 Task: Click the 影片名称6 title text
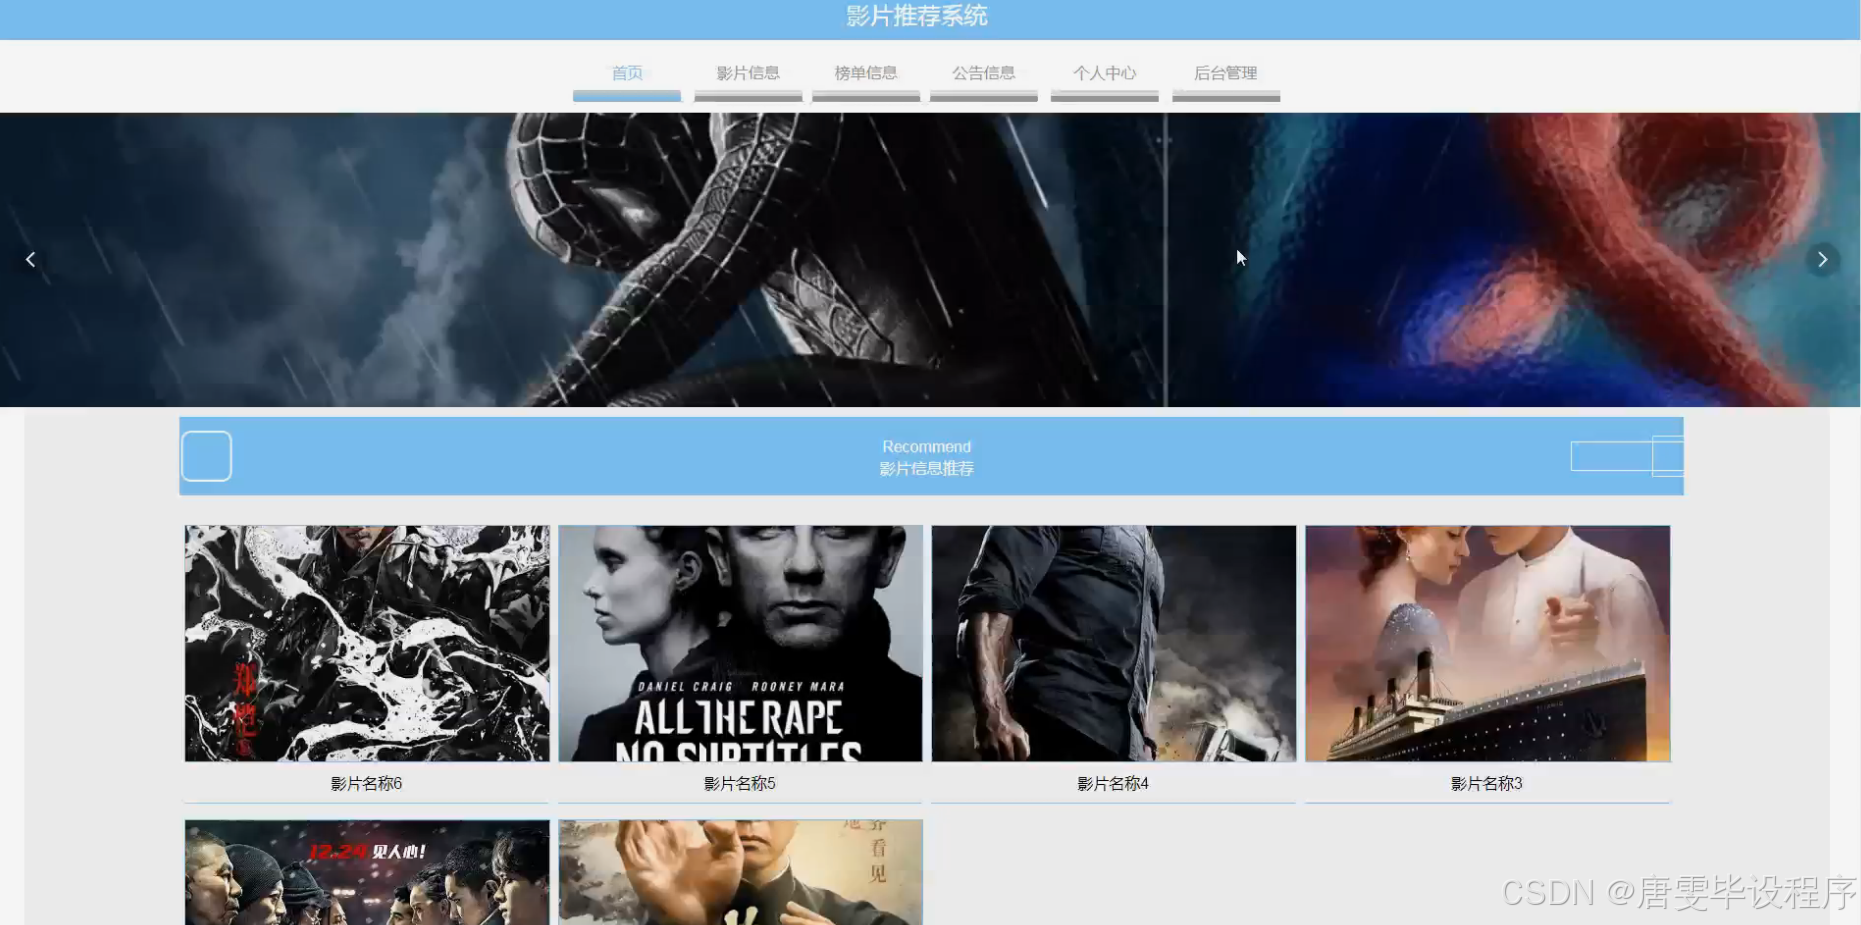(367, 784)
